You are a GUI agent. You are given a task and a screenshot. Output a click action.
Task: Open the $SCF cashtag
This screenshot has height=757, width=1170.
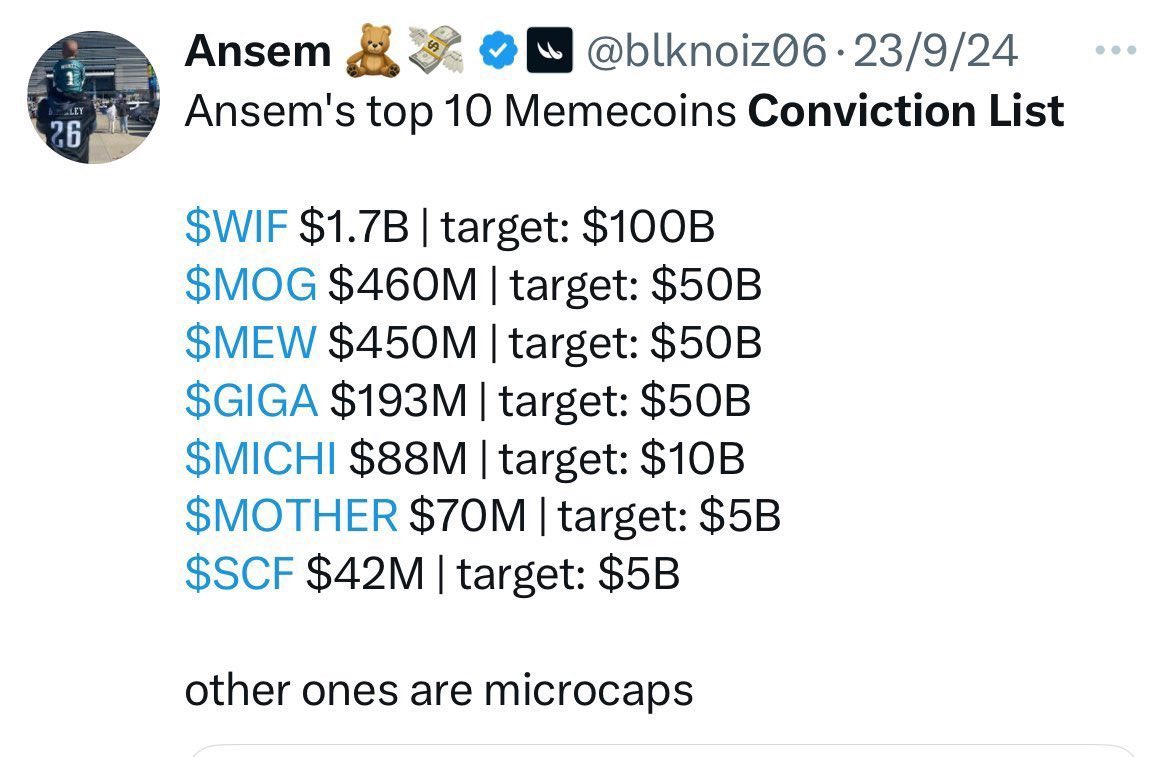coord(239,574)
